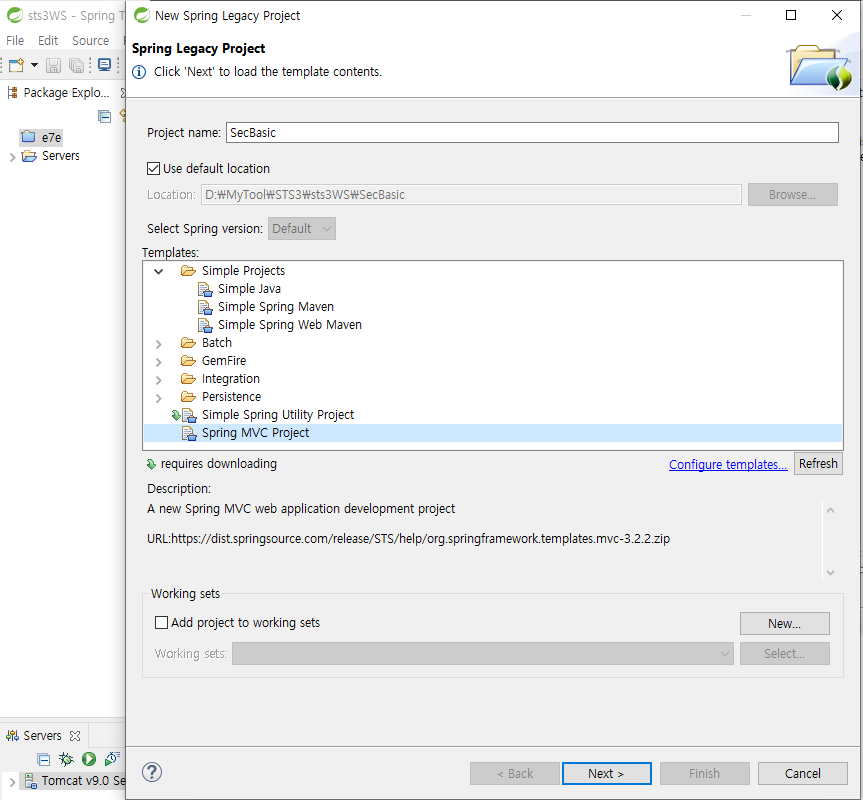Expand the Persistence templates folder

click(159, 398)
